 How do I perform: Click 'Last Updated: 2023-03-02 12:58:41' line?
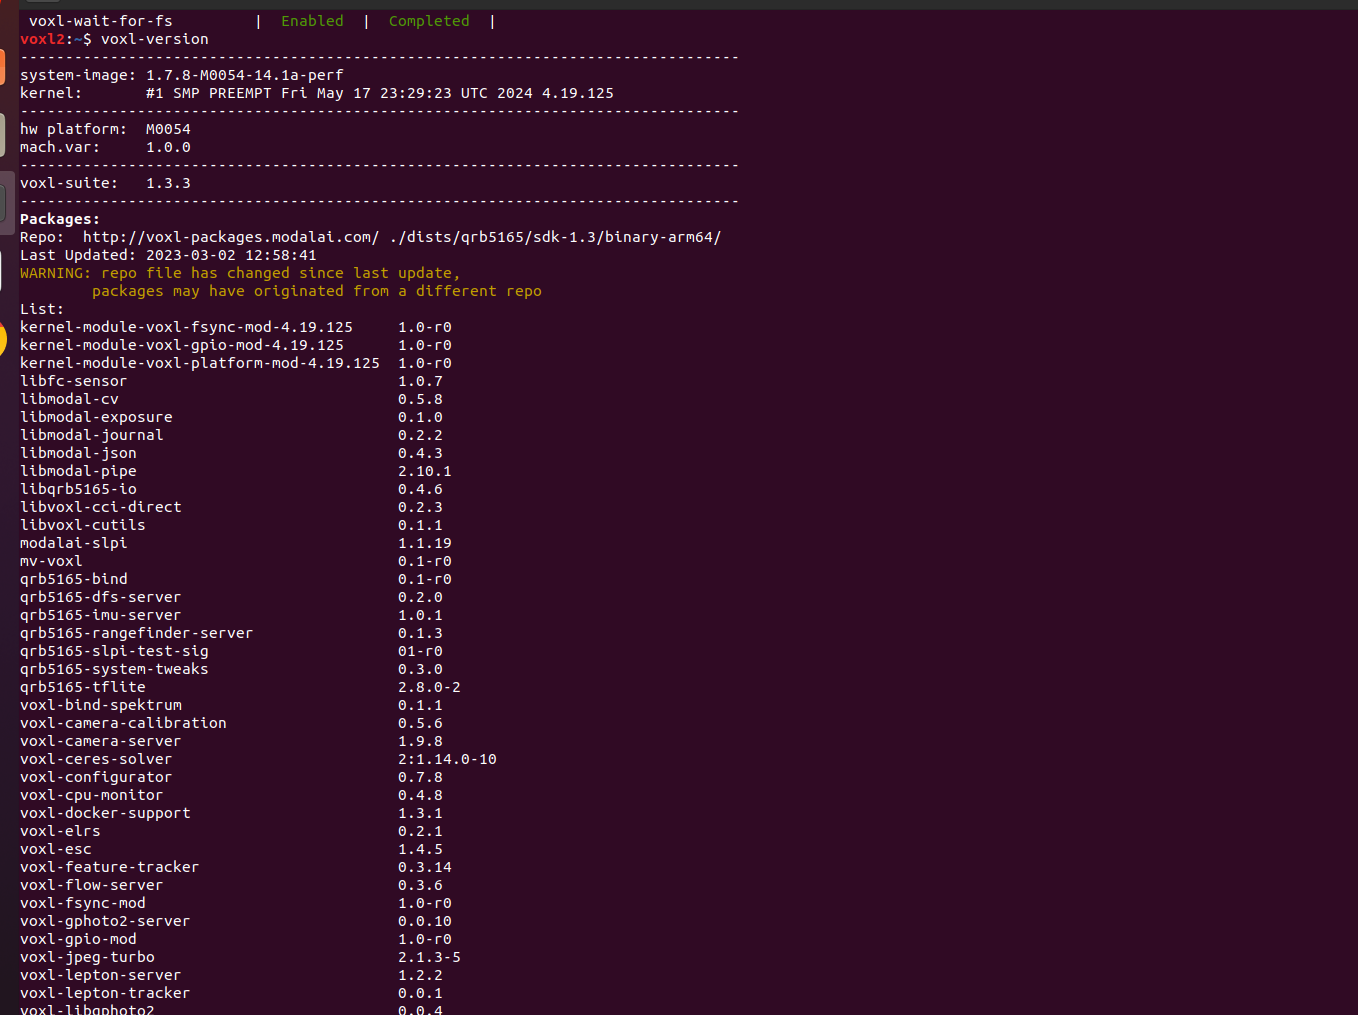click(x=168, y=255)
